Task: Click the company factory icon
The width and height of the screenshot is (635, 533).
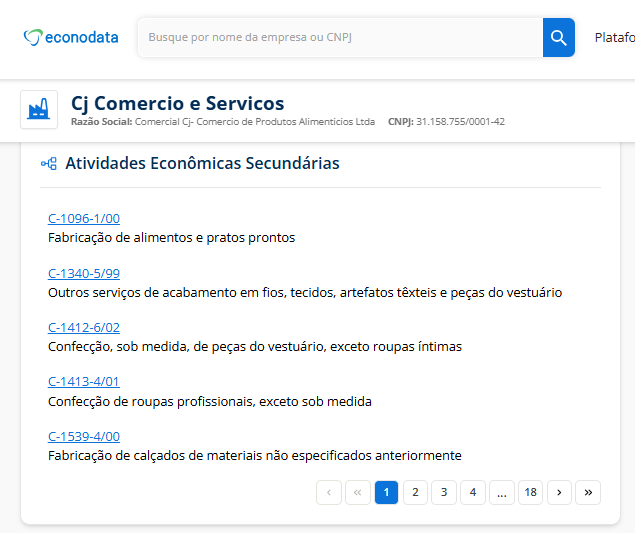Action: (39, 110)
